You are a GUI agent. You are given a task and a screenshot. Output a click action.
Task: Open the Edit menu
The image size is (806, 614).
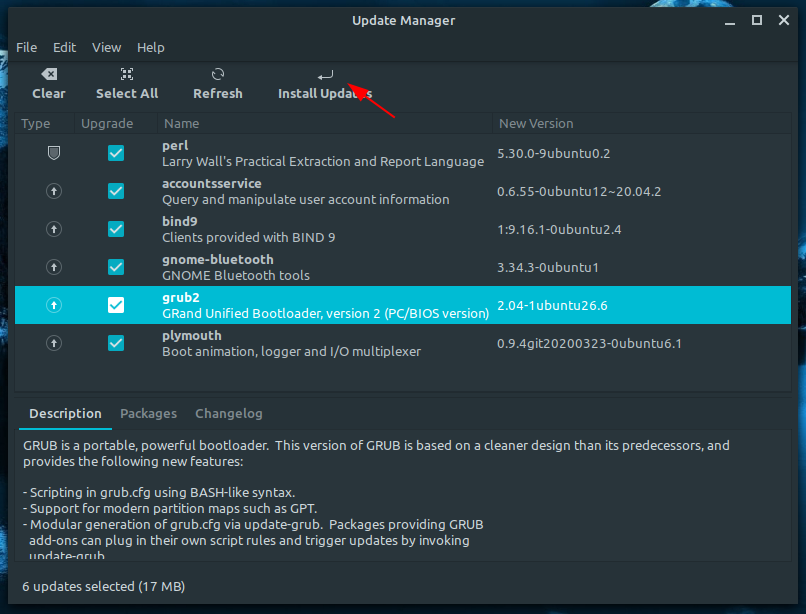[x=64, y=48]
